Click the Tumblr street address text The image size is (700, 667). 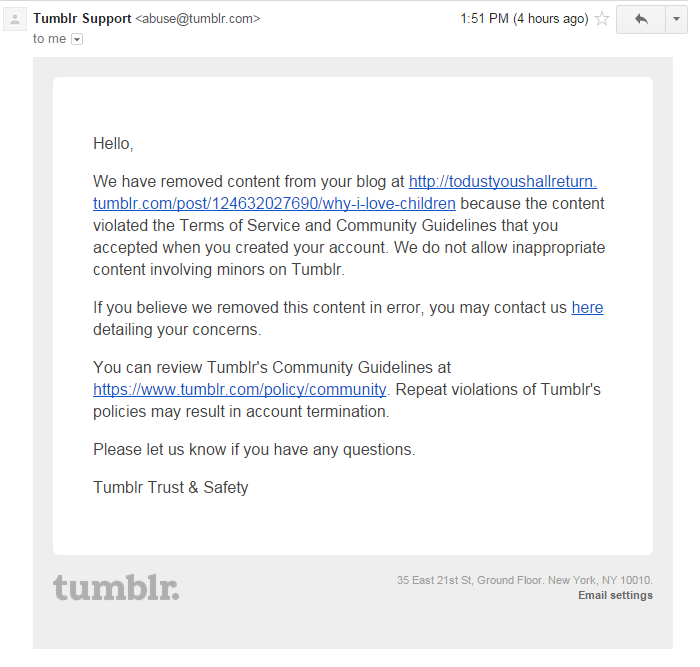pyautogui.click(x=525, y=580)
